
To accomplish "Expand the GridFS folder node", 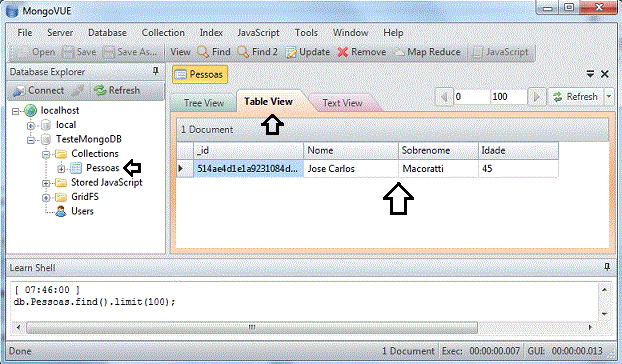I will tap(46, 197).
